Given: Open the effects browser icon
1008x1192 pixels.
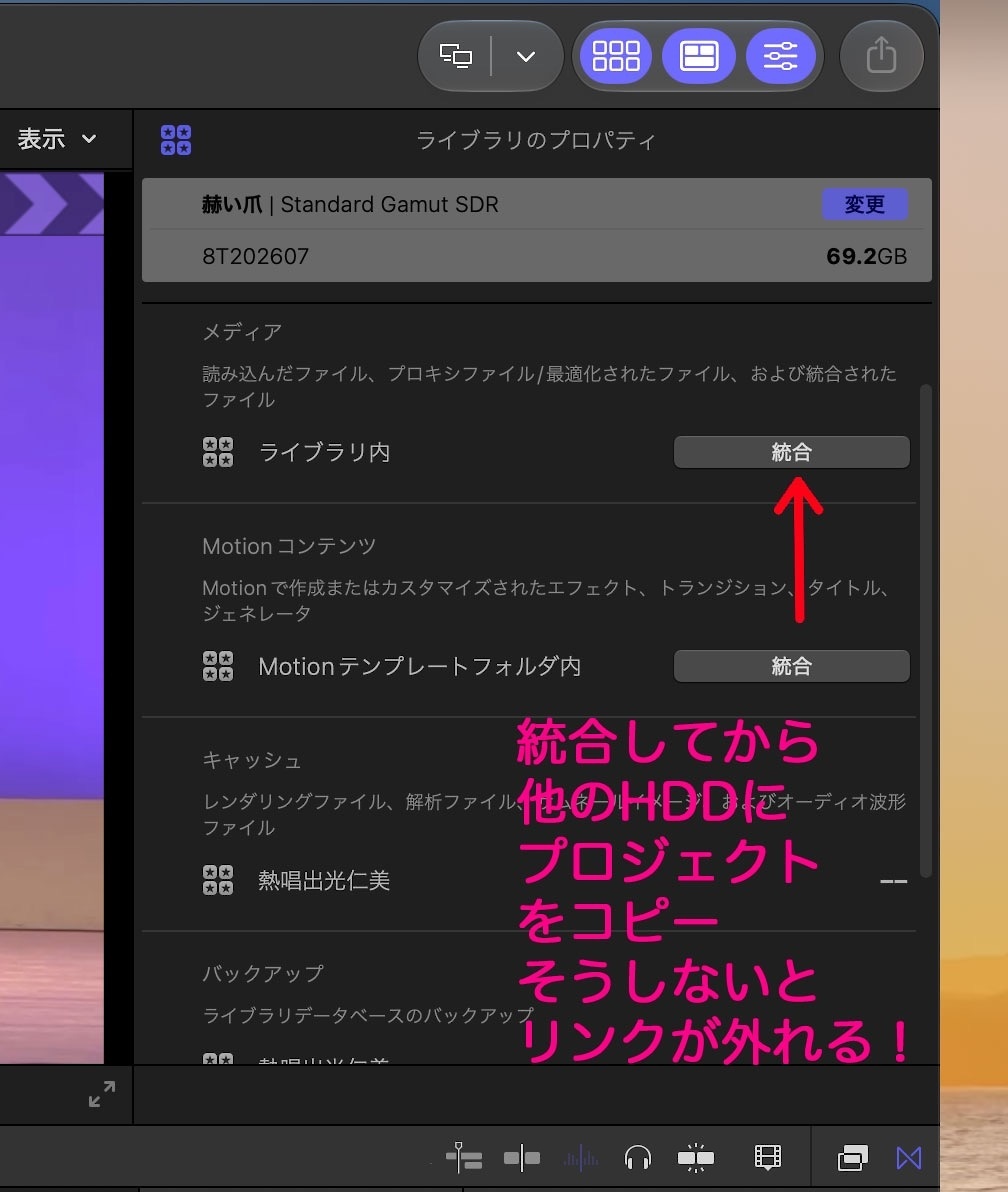Looking at the screenshot, I should pos(853,1158).
